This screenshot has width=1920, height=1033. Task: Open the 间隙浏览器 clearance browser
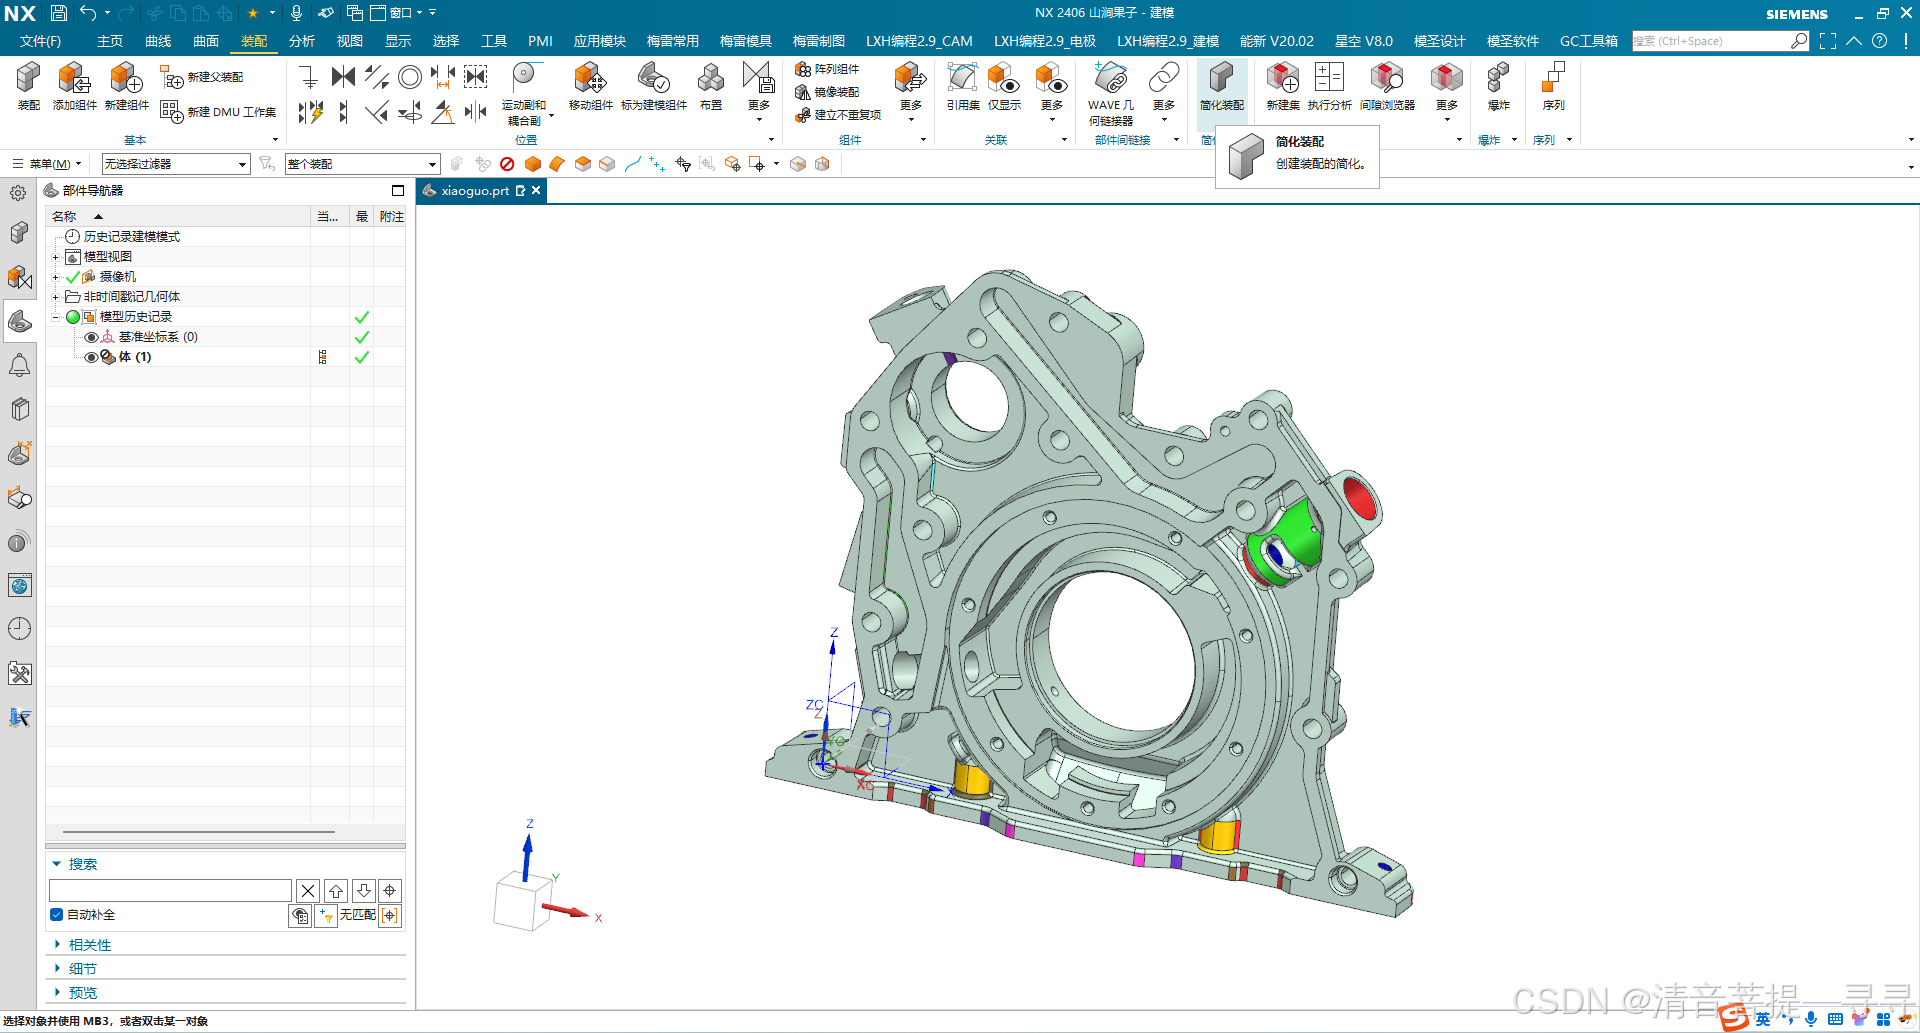coord(1387,85)
